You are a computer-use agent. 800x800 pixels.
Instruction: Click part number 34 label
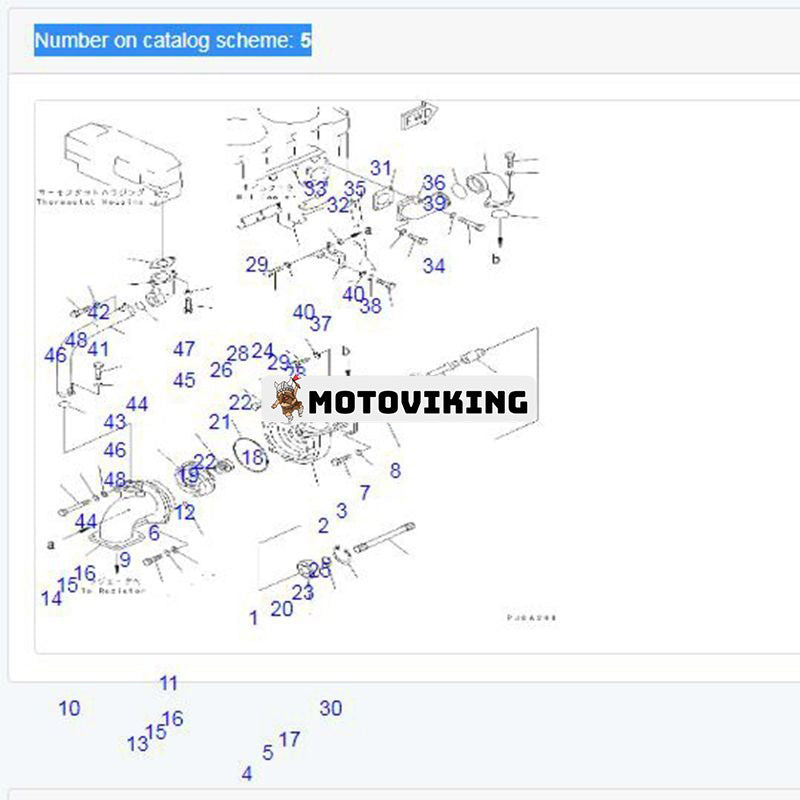point(433,266)
